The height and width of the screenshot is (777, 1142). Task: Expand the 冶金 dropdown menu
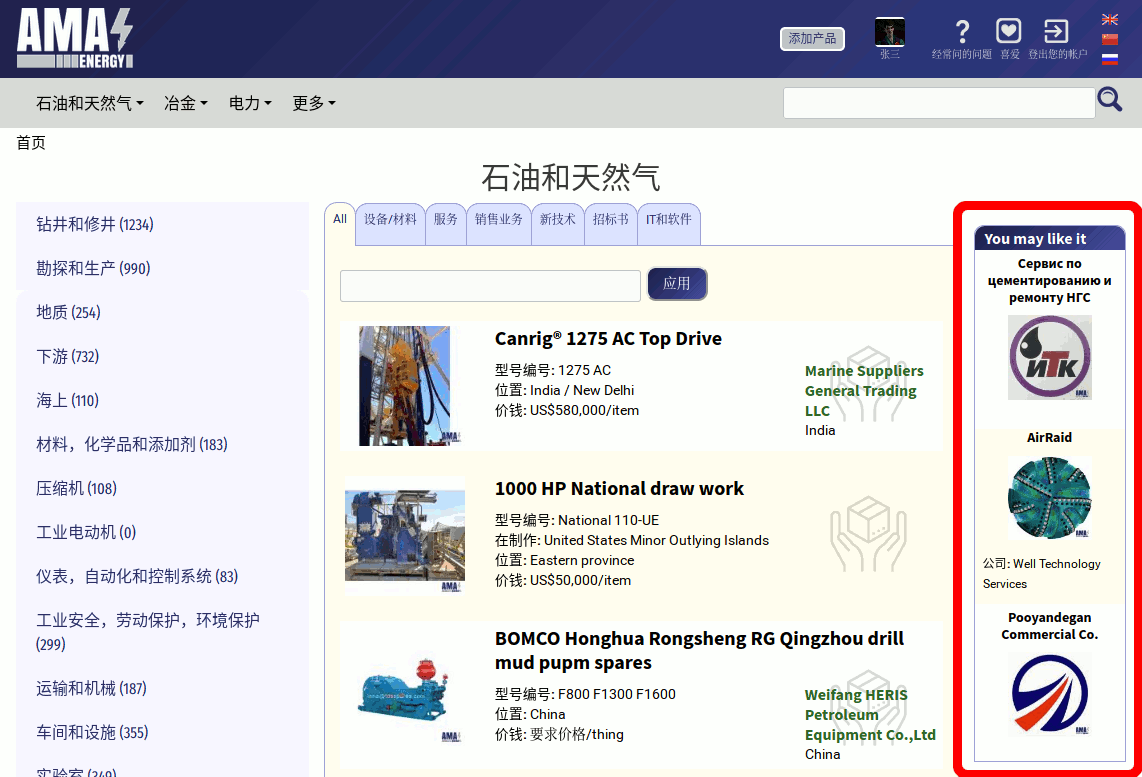coord(186,103)
